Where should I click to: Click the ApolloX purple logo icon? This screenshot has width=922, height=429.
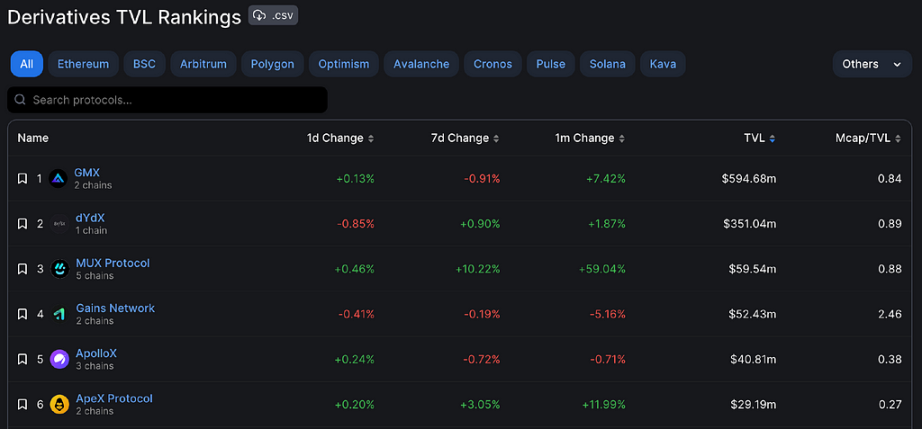pyautogui.click(x=59, y=359)
